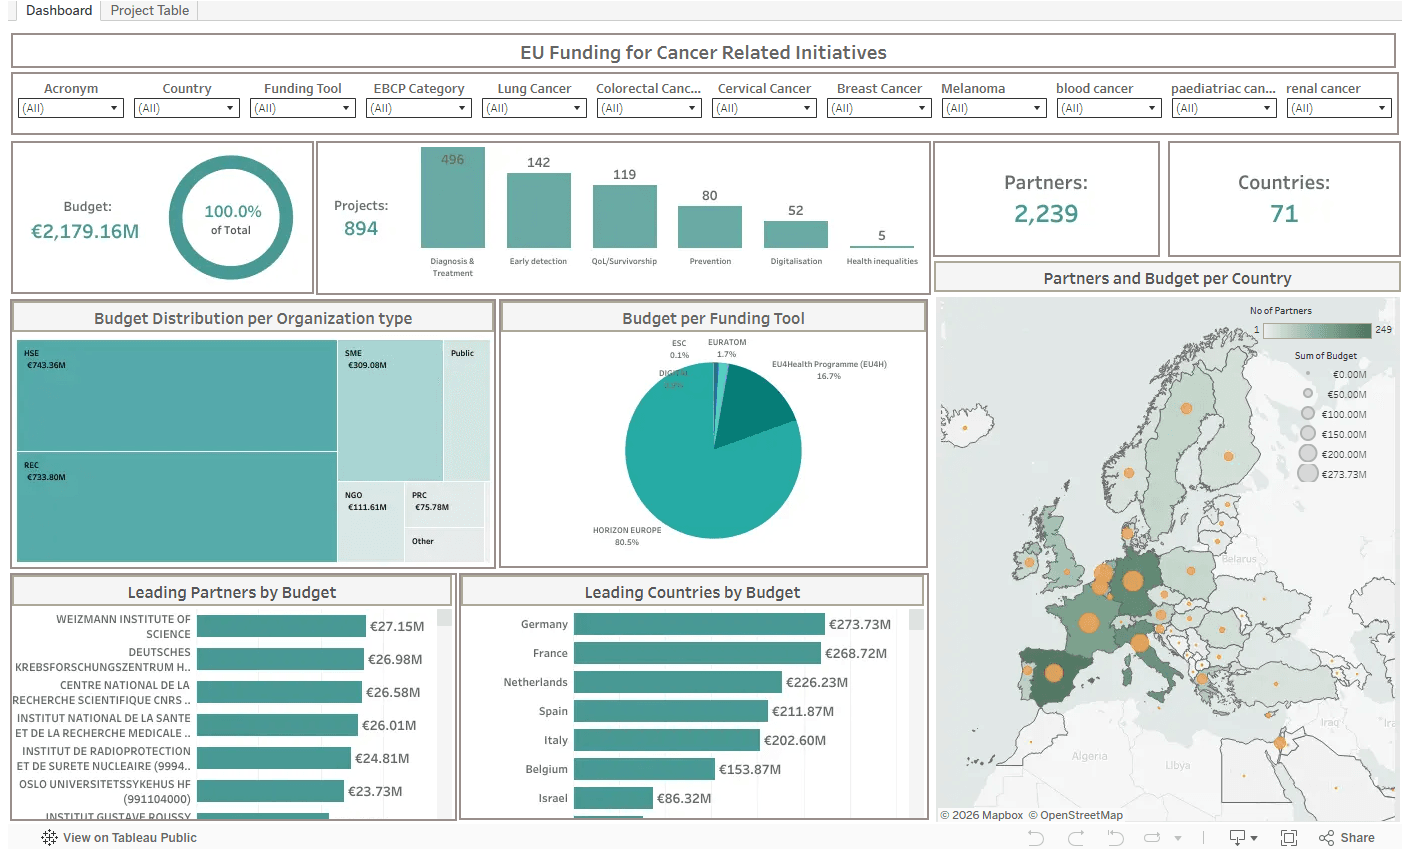Viewport: 1402px width, 849px height.
Task: Open the Acronym filter dropdown
Action: pyautogui.click(x=71, y=108)
